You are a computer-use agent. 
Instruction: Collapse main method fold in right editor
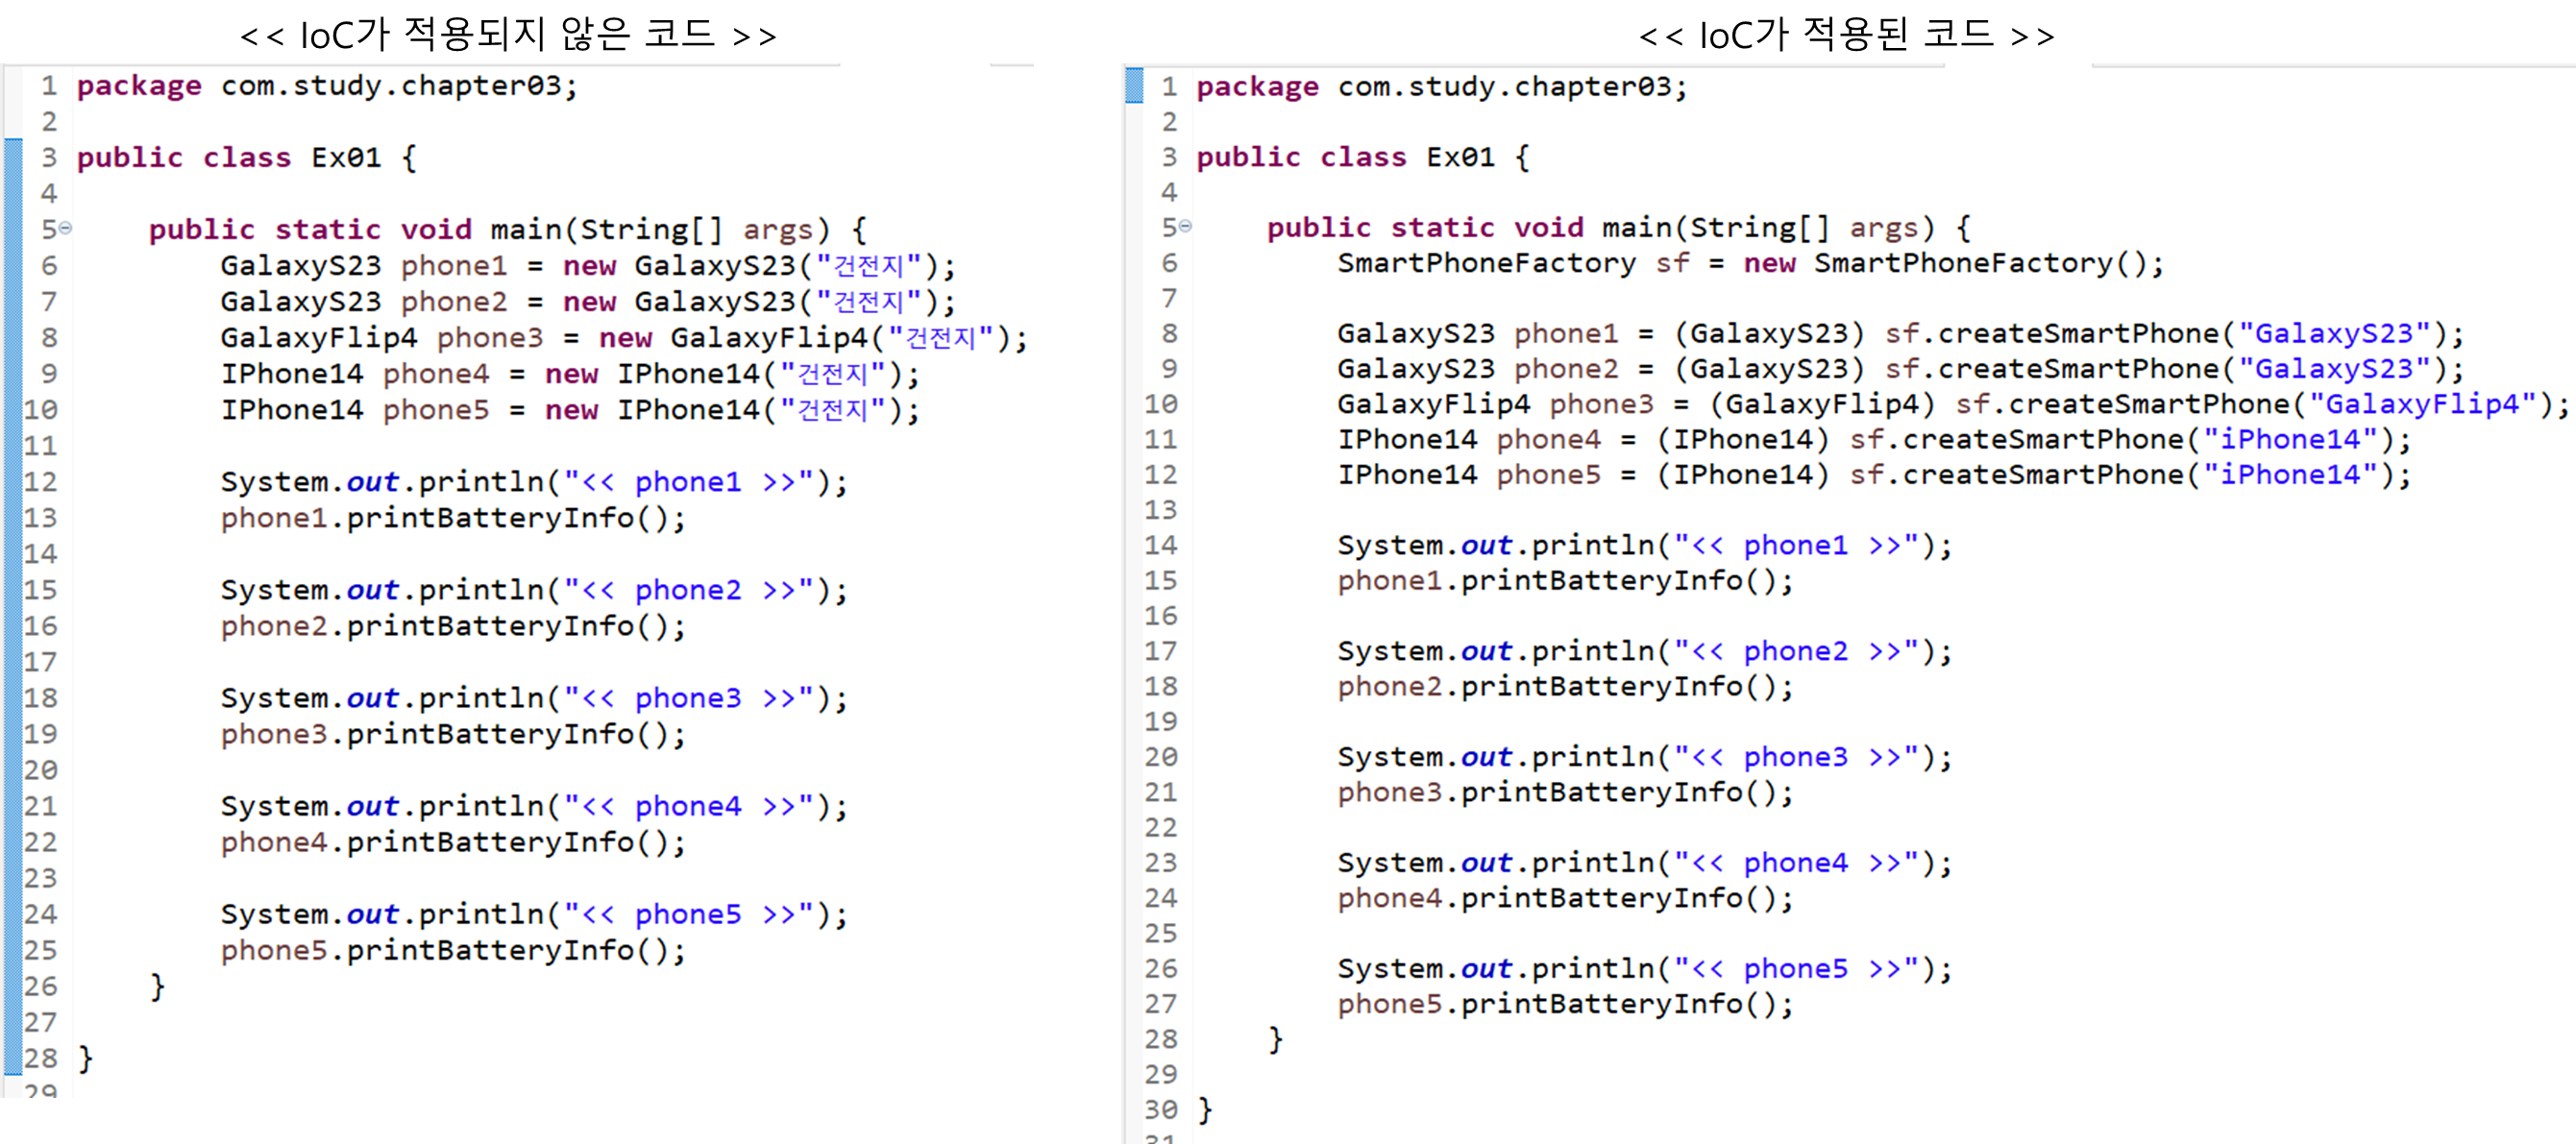1186,226
